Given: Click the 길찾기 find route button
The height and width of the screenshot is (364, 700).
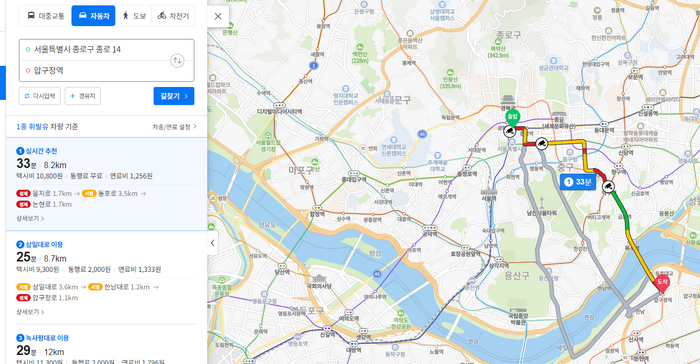Looking at the screenshot, I should click(174, 96).
